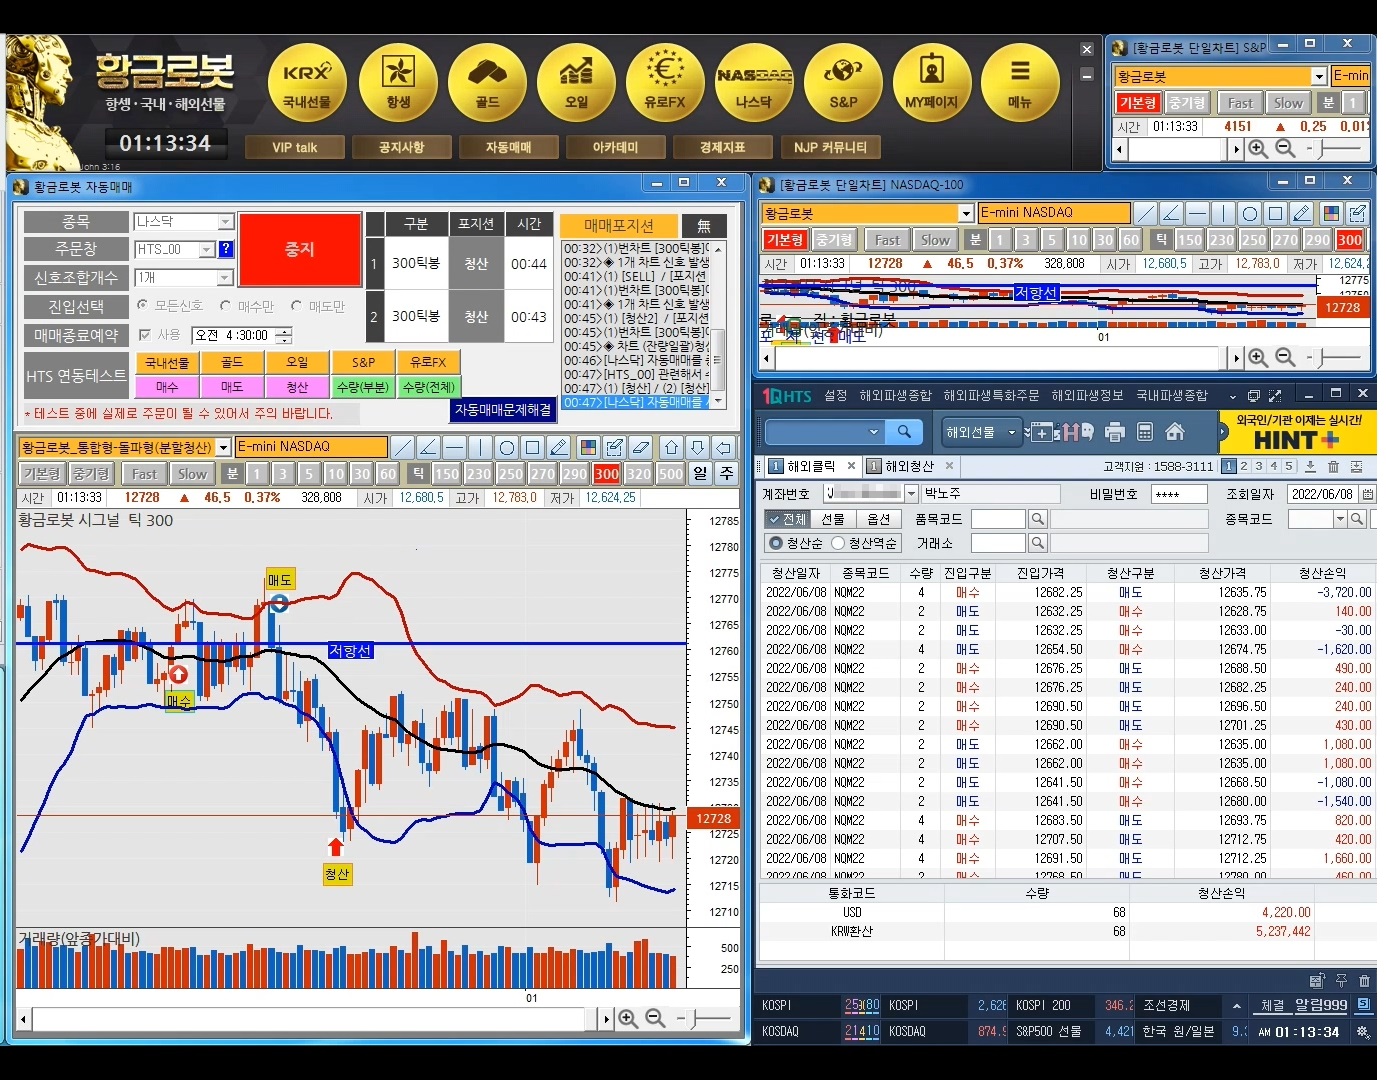The height and width of the screenshot is (1080, 1386).
Task: Click the search magnifier in the HTS search box
Action: coord(904,431)
